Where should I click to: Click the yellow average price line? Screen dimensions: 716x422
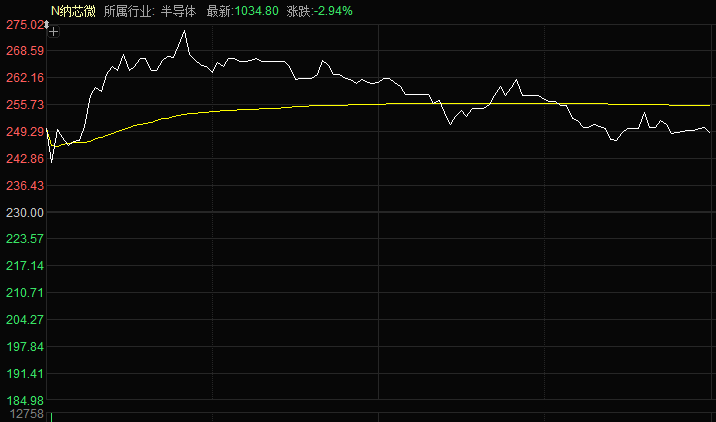click(x=300, y=106)
